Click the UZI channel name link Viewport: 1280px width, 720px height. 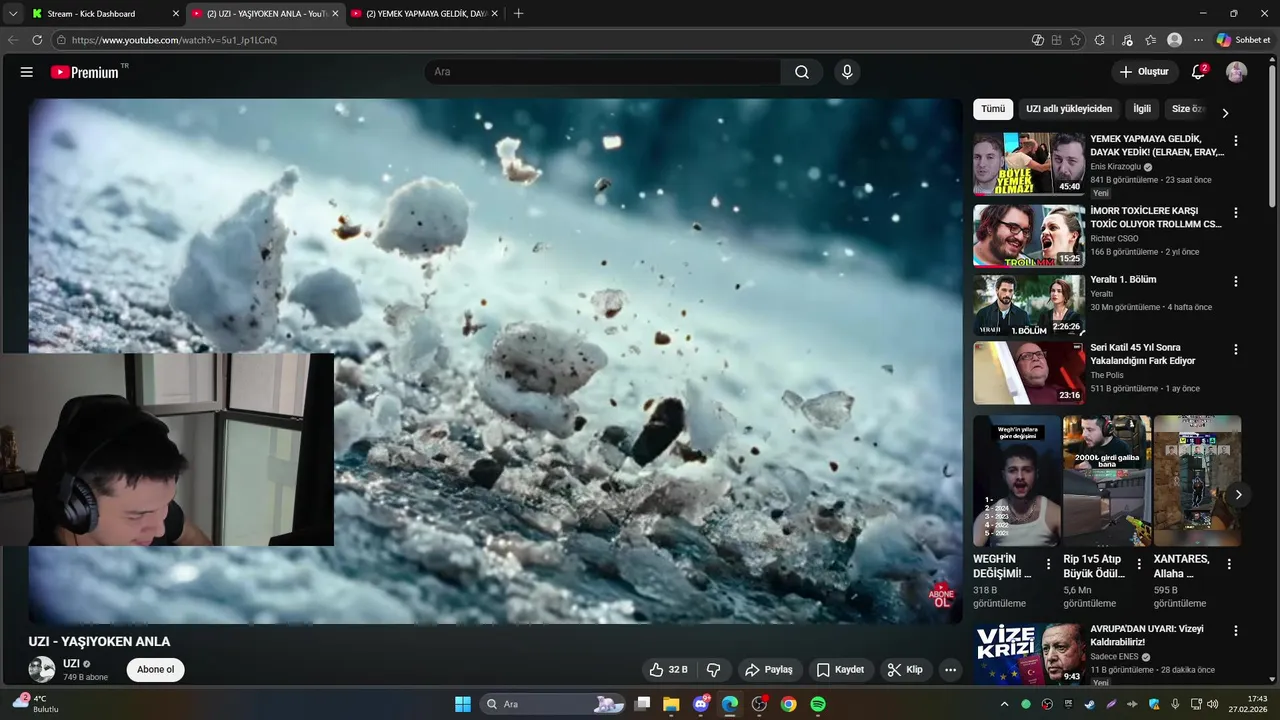click(x=72, y=664)
